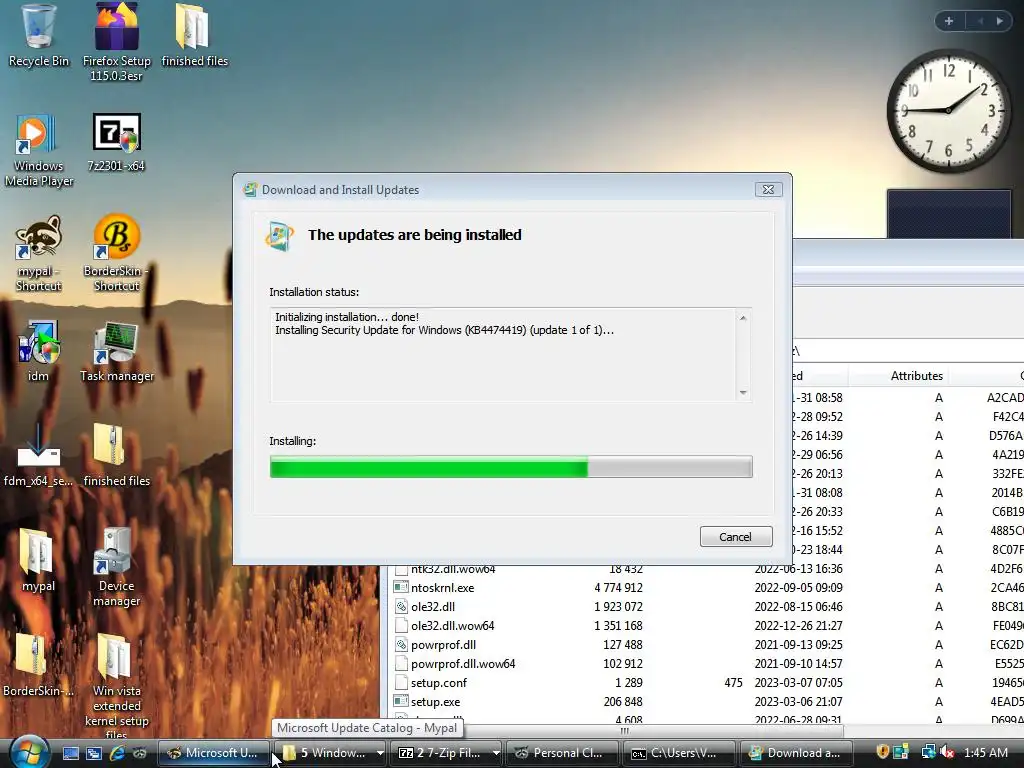Screen dimensions: 1024x768
Task: Click sidebar next gadgets arrow
Action: [999, 21]
